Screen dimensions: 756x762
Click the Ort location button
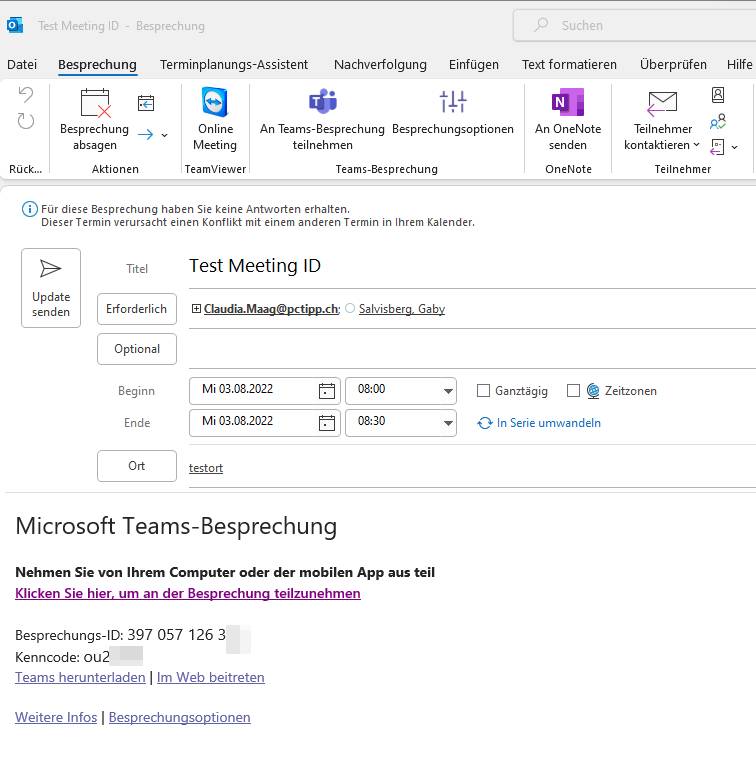(x=137, y=466)
